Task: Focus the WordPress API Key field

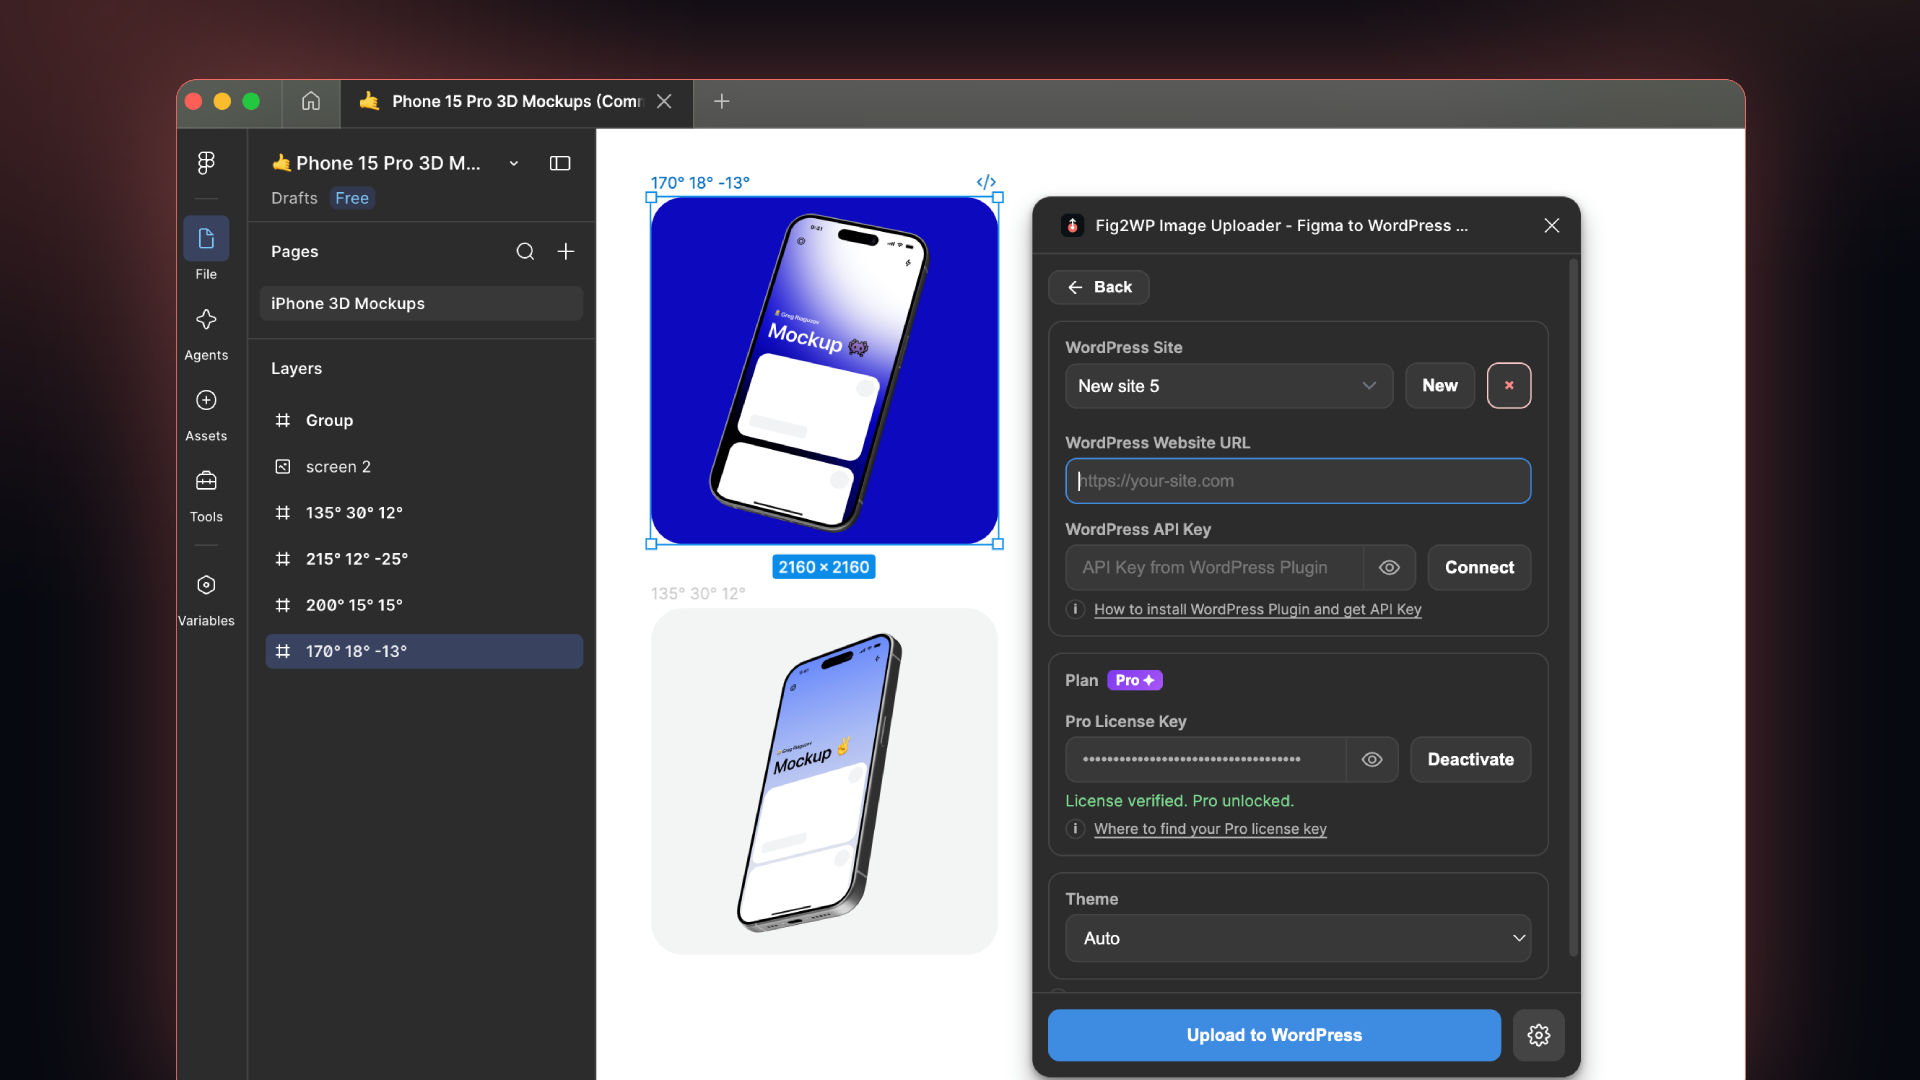Action: 1214,568
